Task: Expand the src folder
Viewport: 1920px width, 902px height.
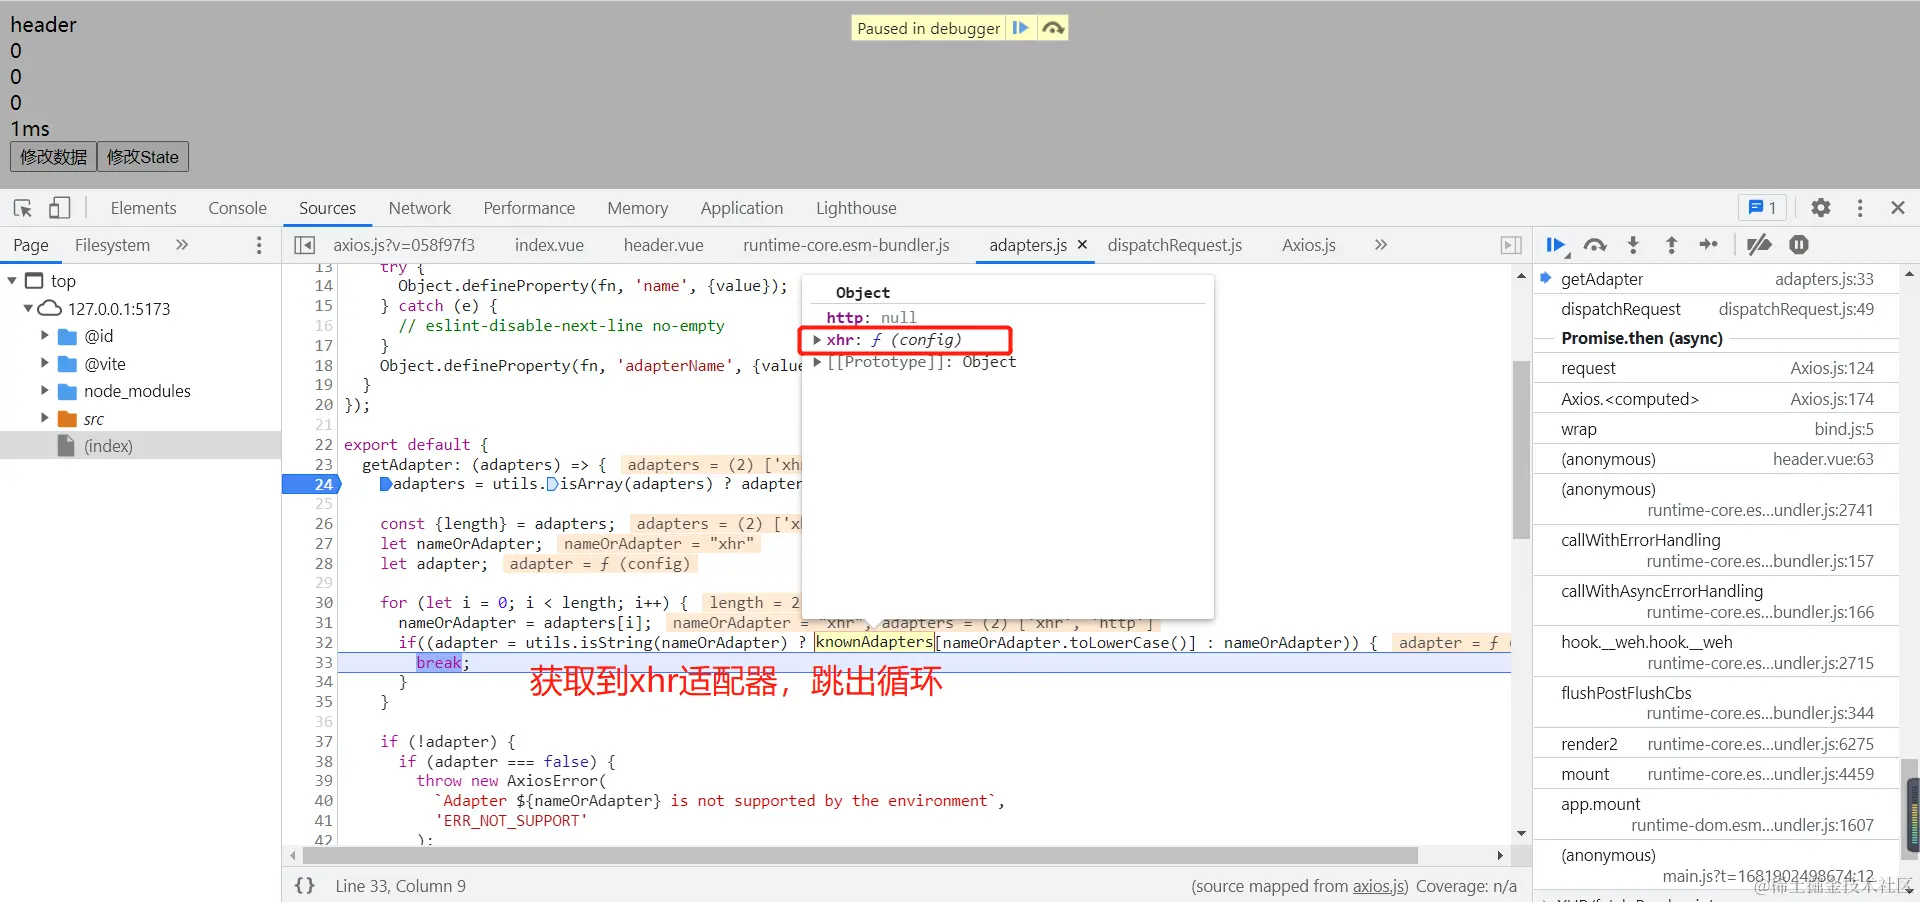Action: pyautogui.click(x=44, y=418)
